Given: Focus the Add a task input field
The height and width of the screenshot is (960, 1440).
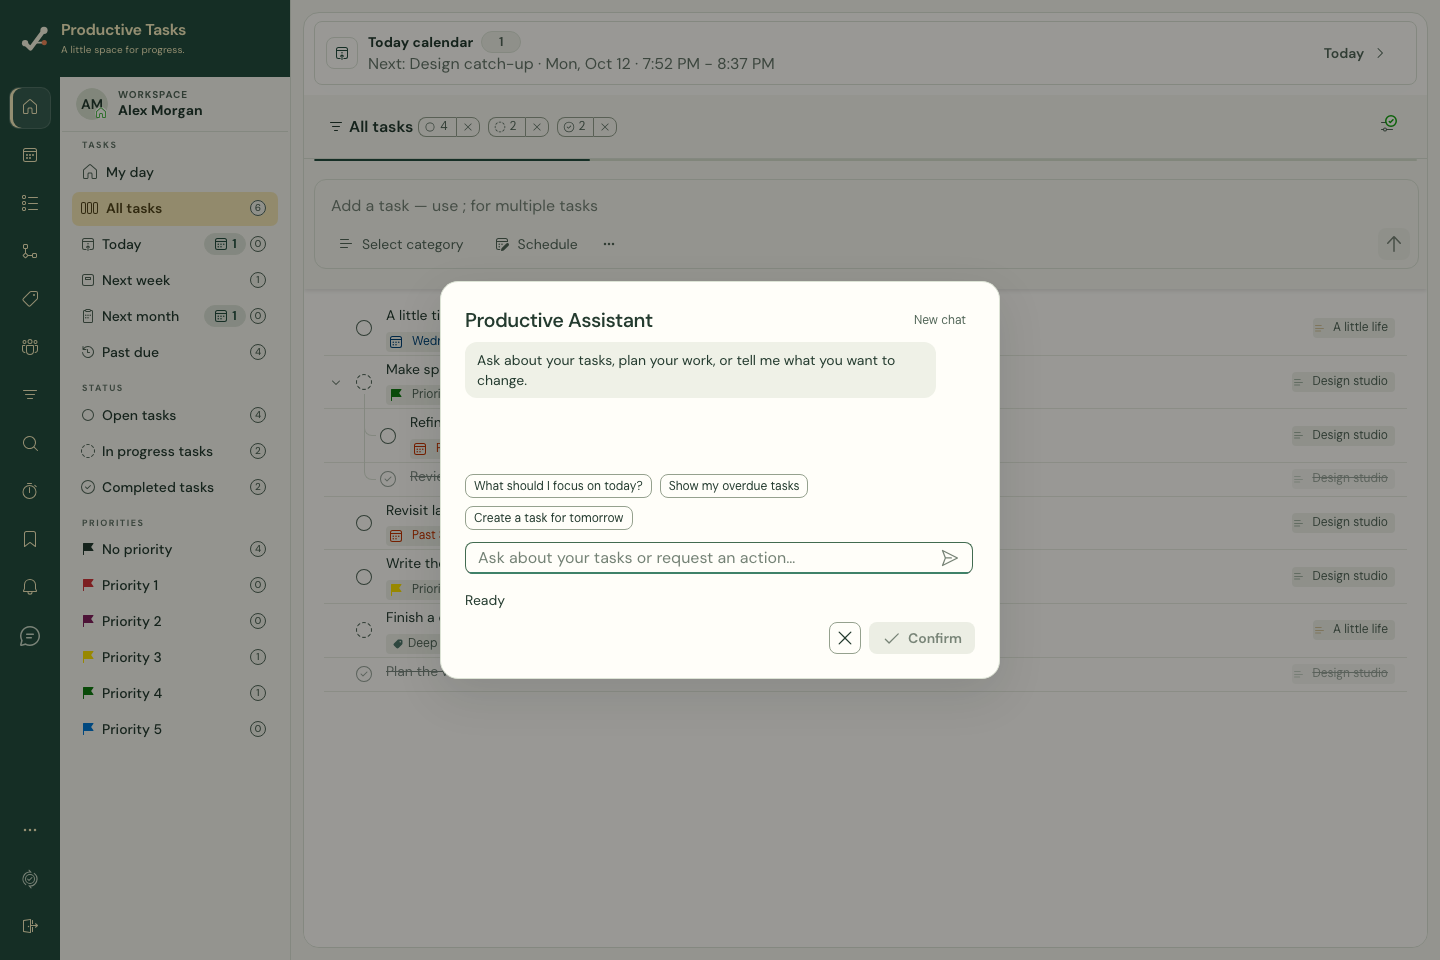Looking at the screenshot, I should click(x=865, y=206).
